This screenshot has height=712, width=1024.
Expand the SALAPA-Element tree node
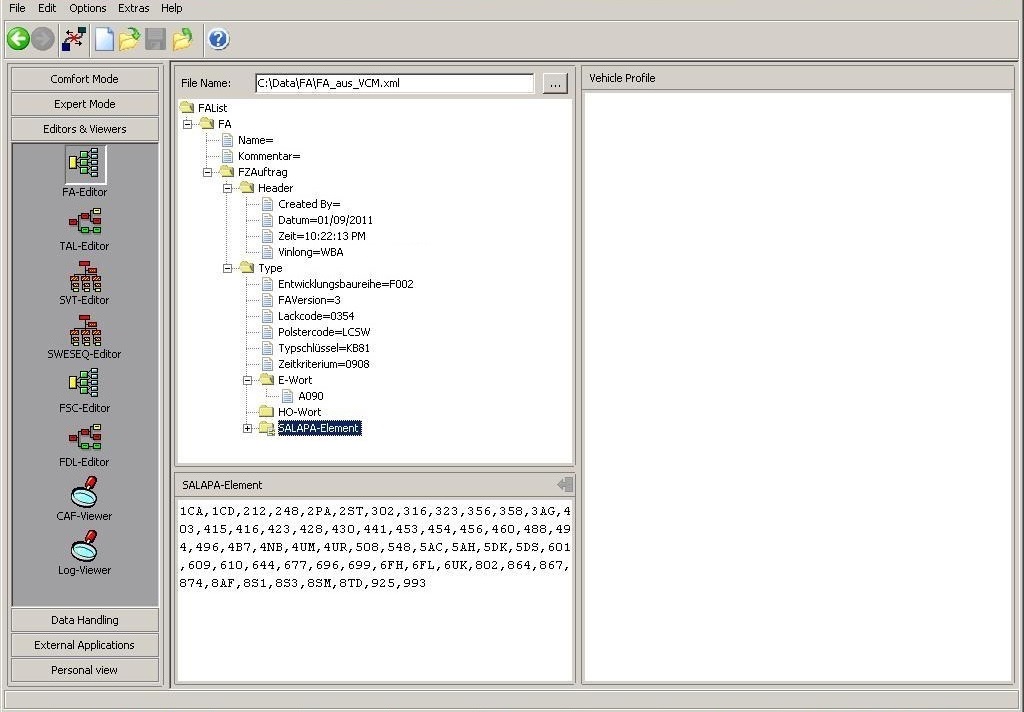(248, 429)
